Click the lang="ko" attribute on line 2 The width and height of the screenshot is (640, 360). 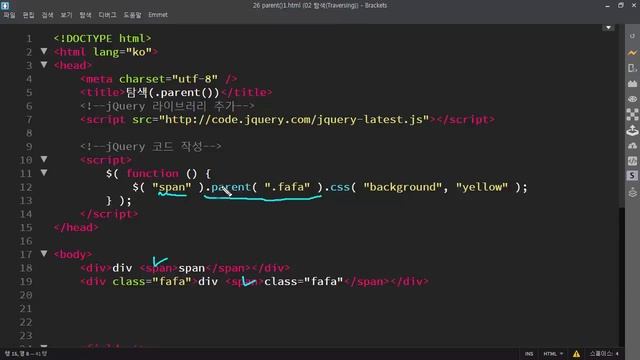coord(122,52)
